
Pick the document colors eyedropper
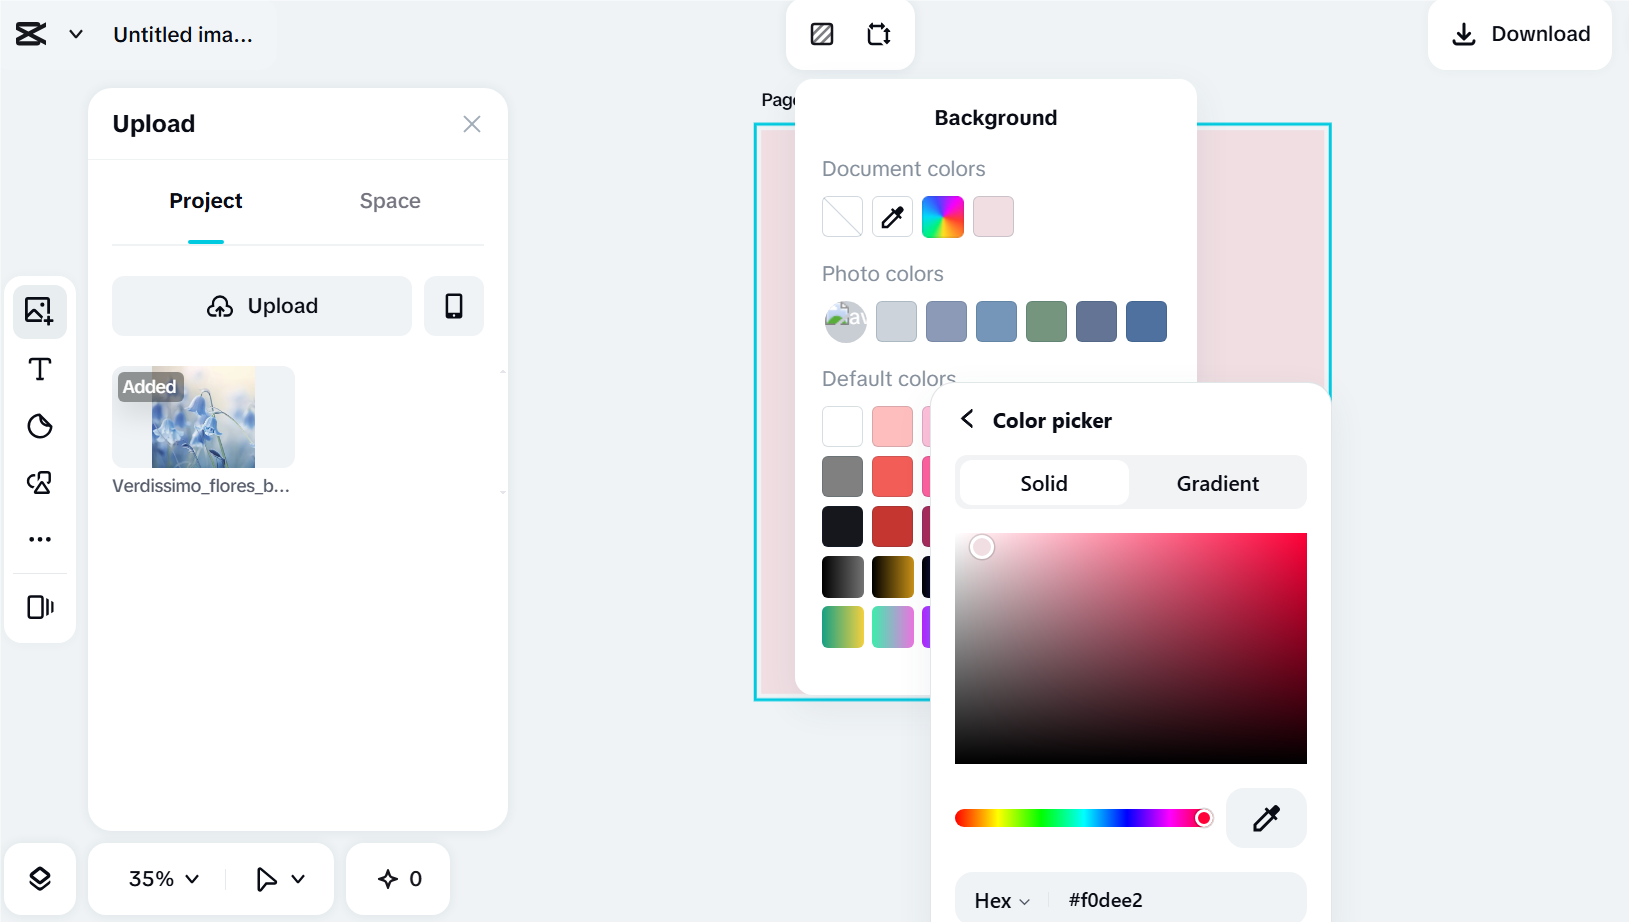click(x=892, y=216)
